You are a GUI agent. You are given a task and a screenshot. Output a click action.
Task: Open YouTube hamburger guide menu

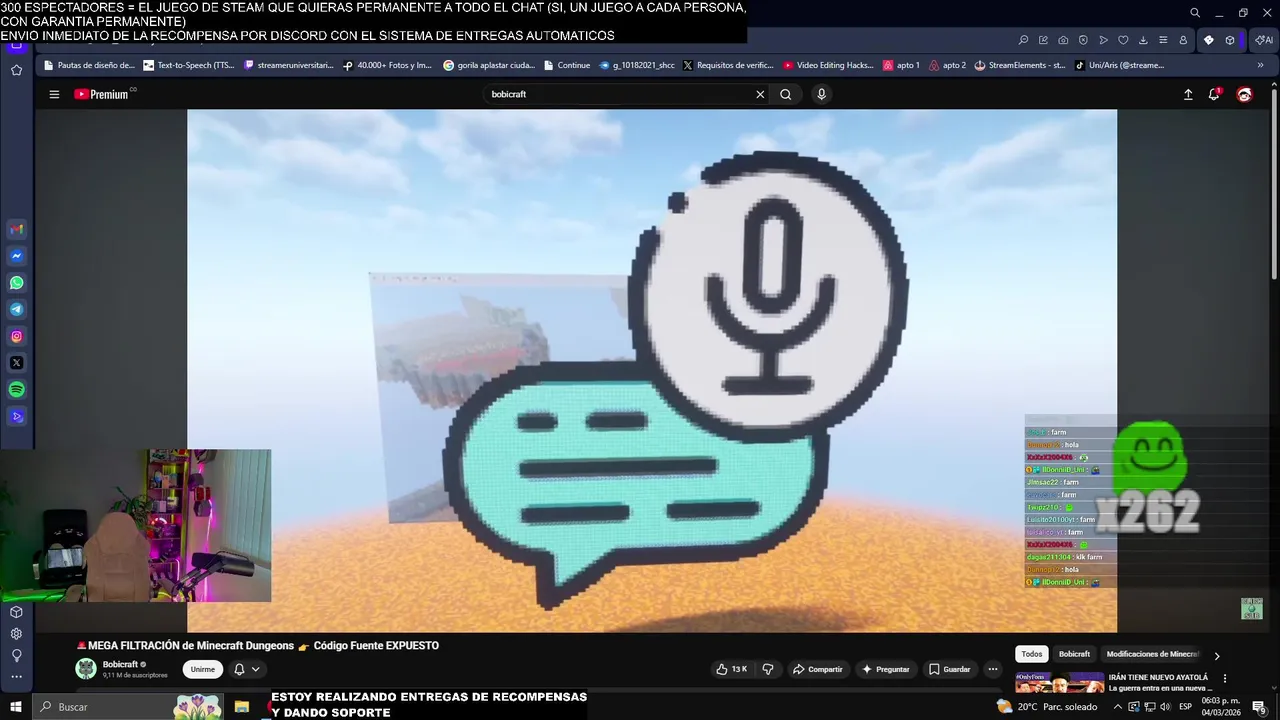coord(54,94)
